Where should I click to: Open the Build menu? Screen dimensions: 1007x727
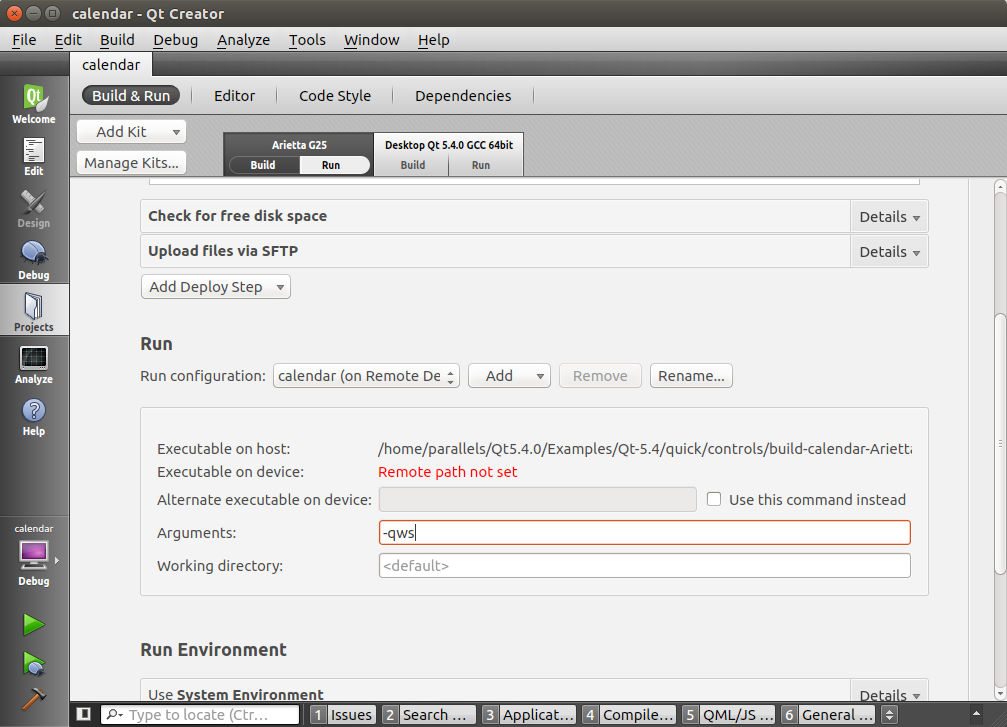(x=118, y=40)
